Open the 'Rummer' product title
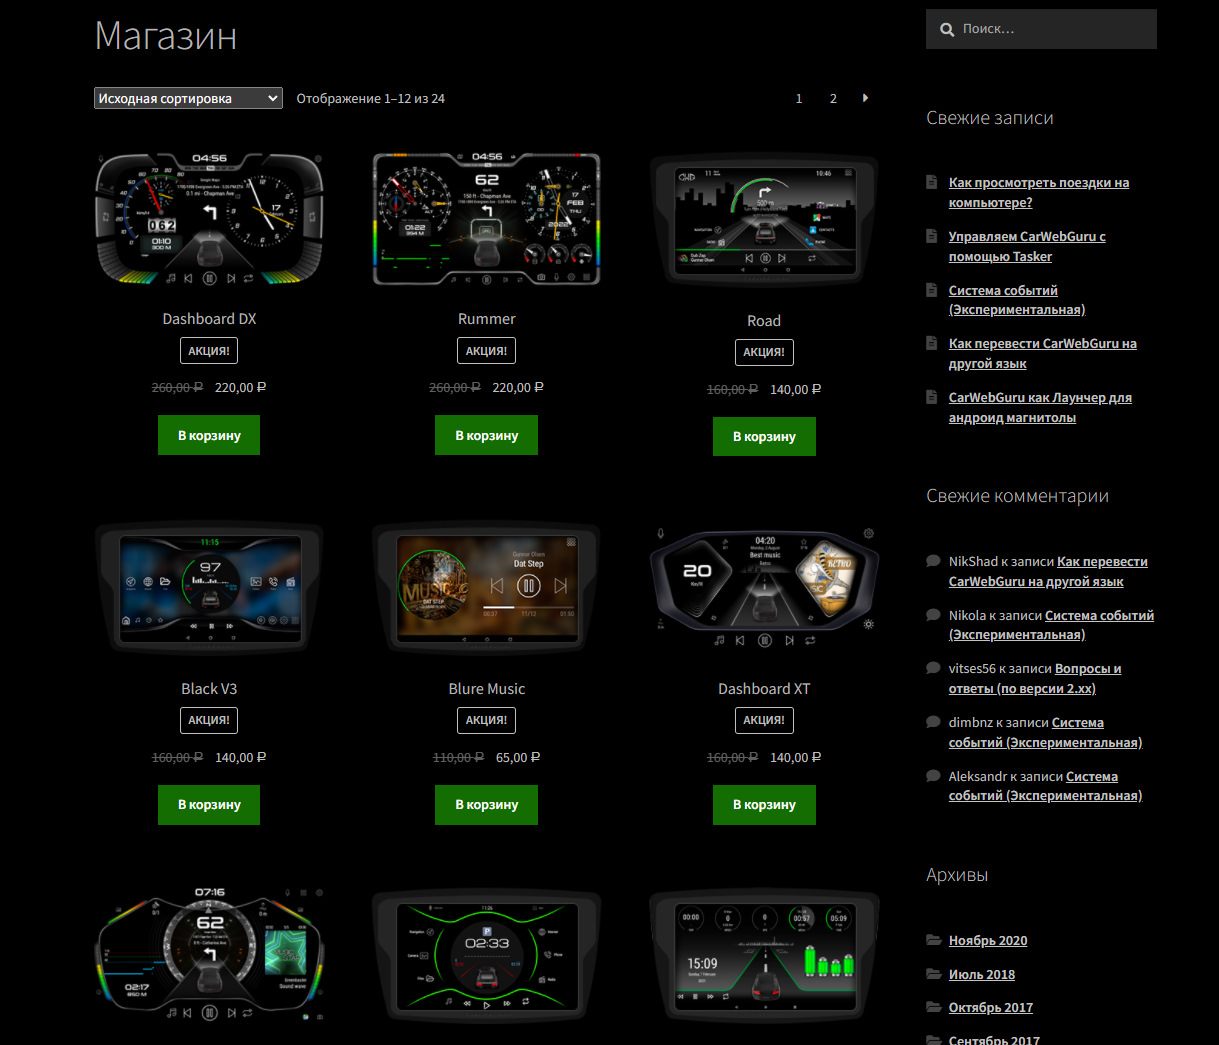The image size is (1219, 1045). click(x=486, y=319)
